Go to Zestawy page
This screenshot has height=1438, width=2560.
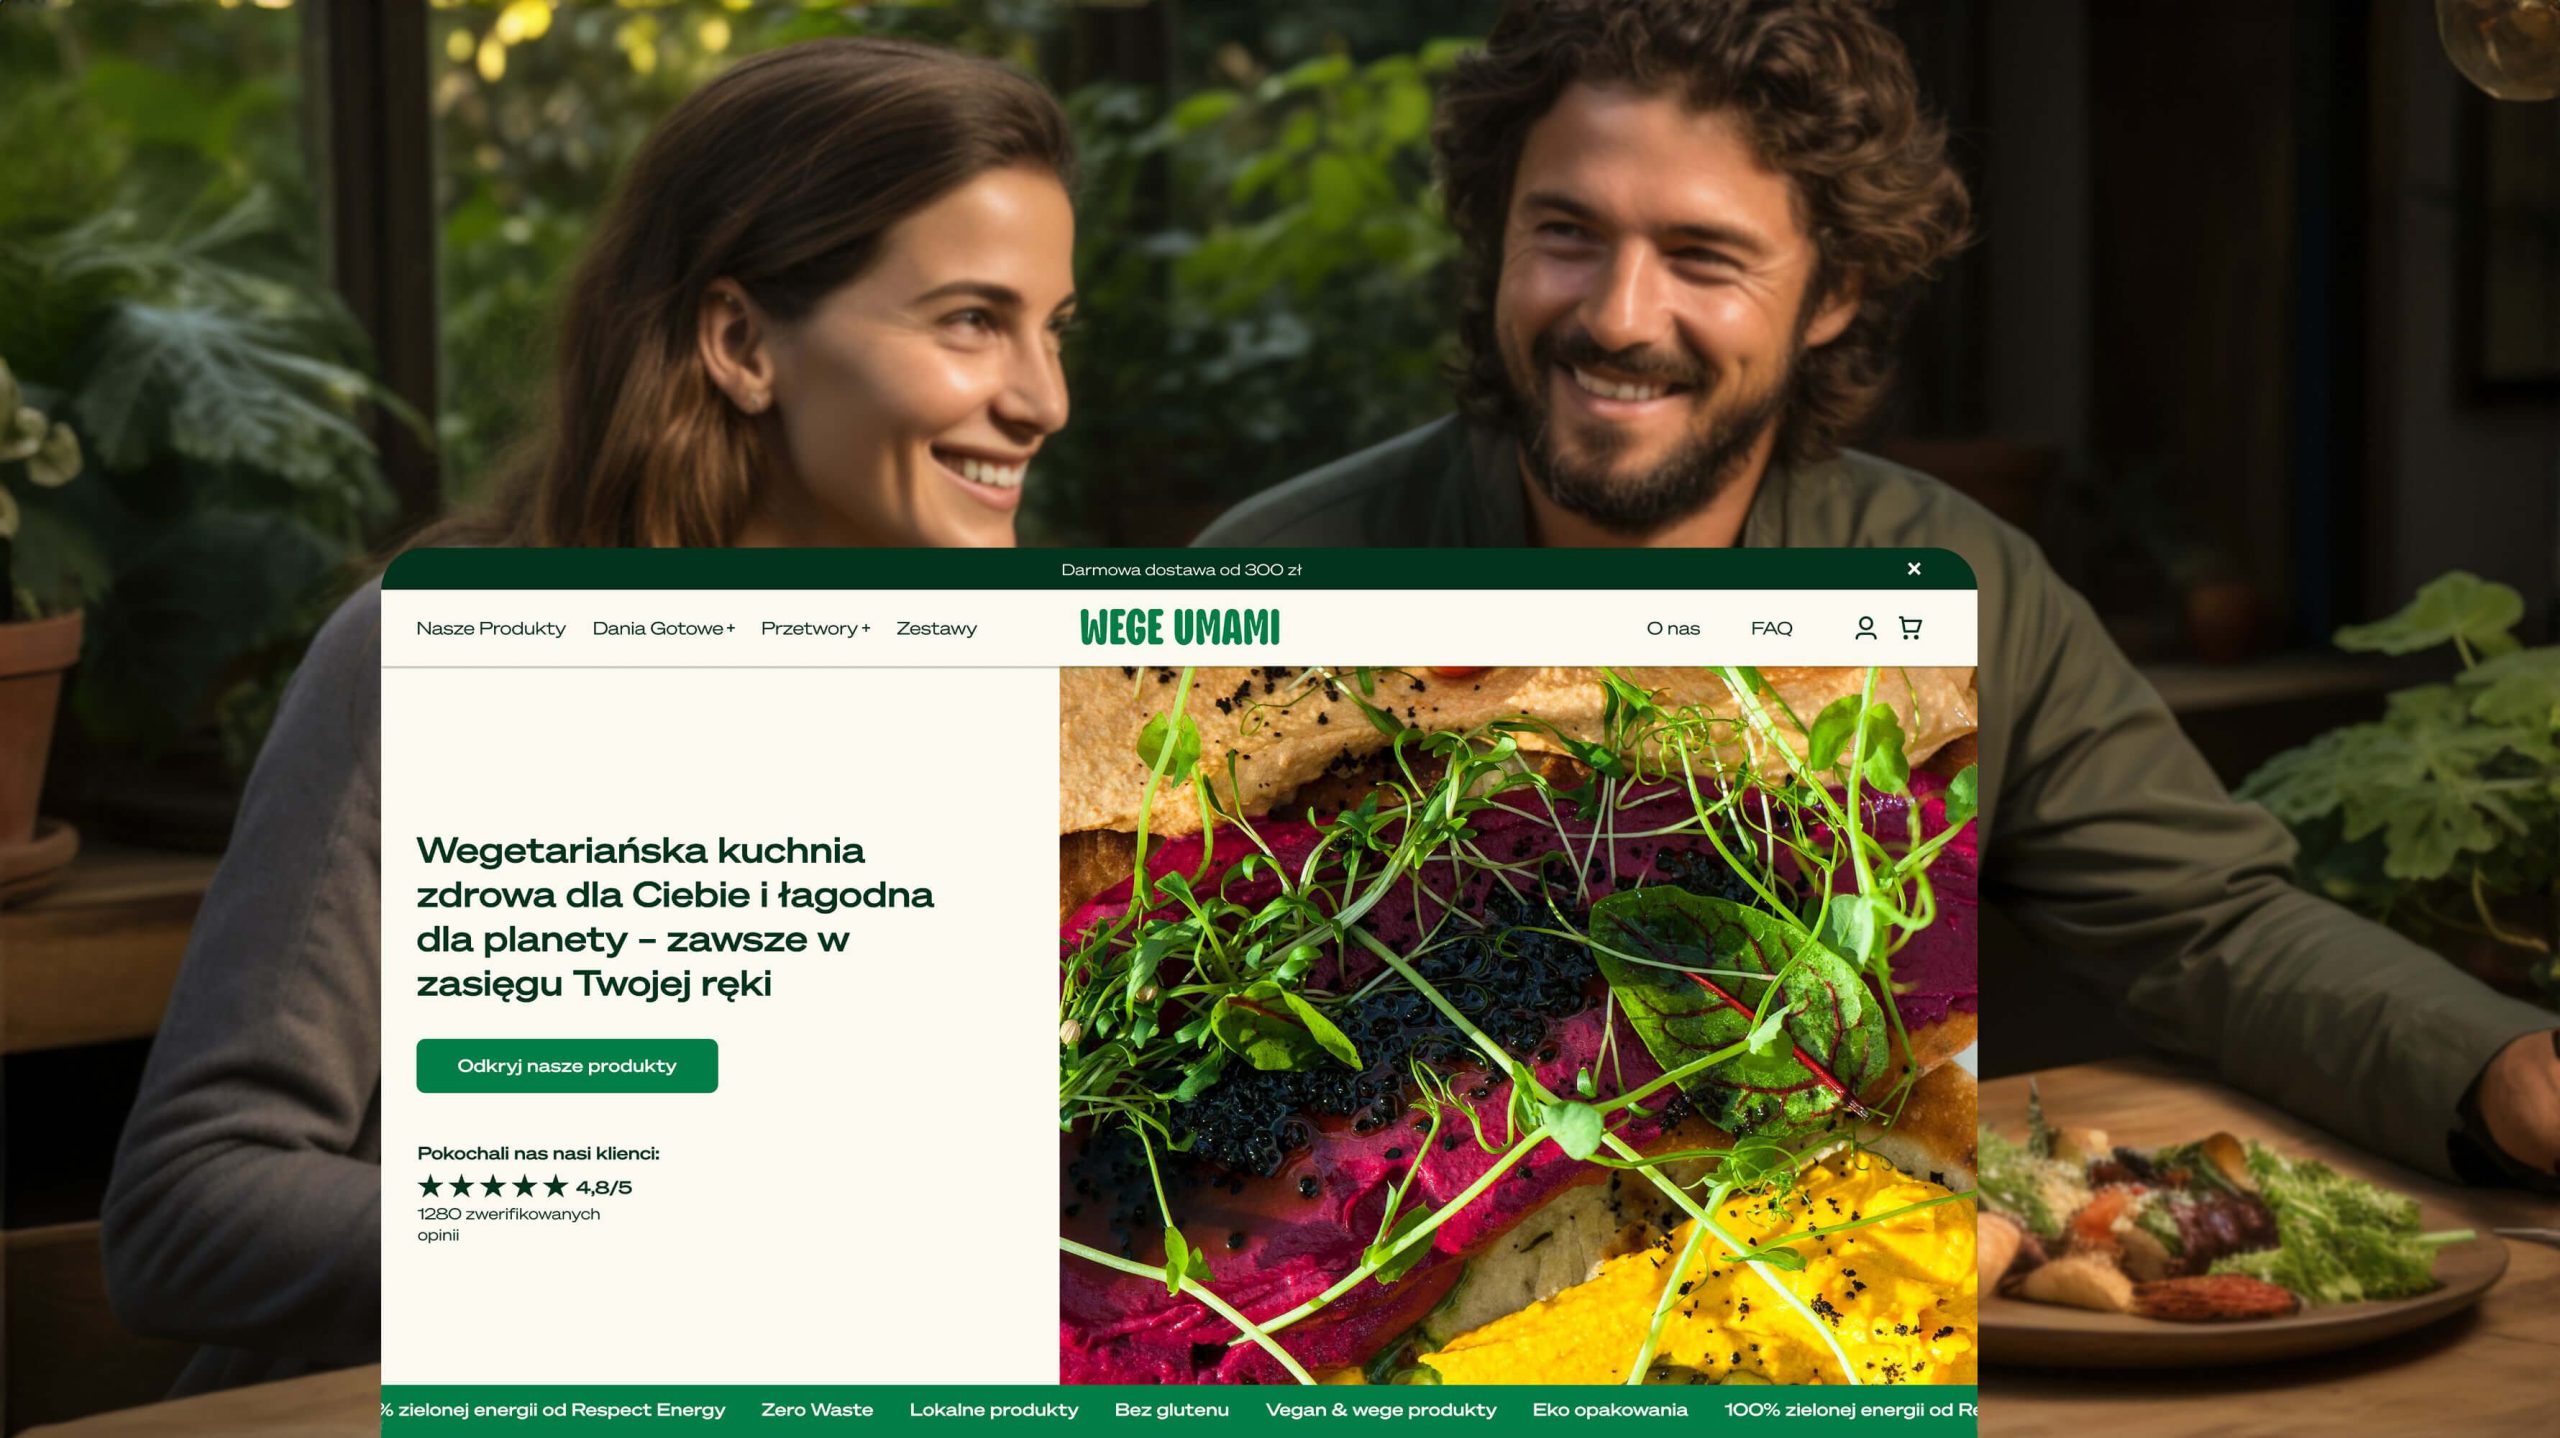click(936, 629)
